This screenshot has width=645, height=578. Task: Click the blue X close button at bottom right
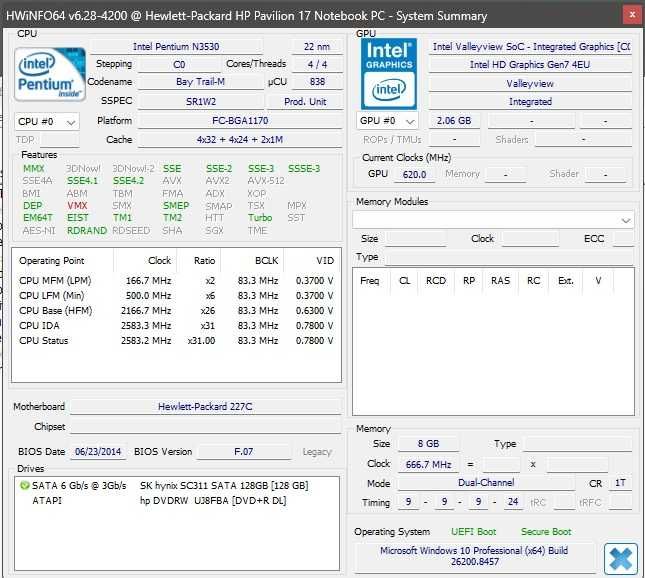(620, 559)
